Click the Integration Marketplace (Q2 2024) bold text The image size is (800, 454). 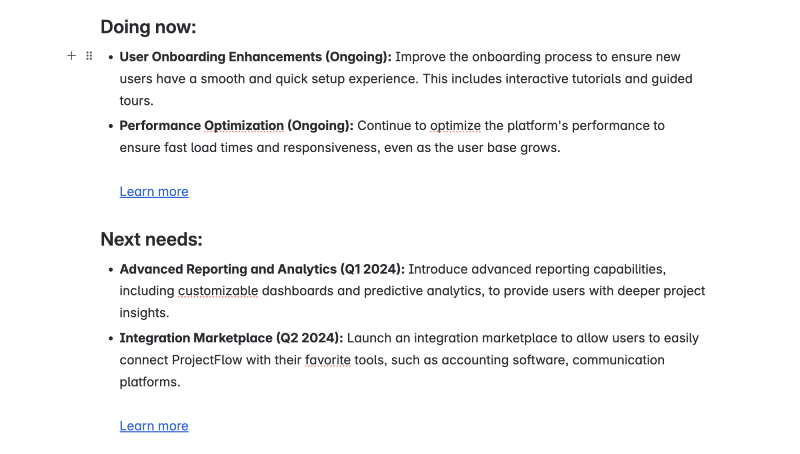coord(231,338)
